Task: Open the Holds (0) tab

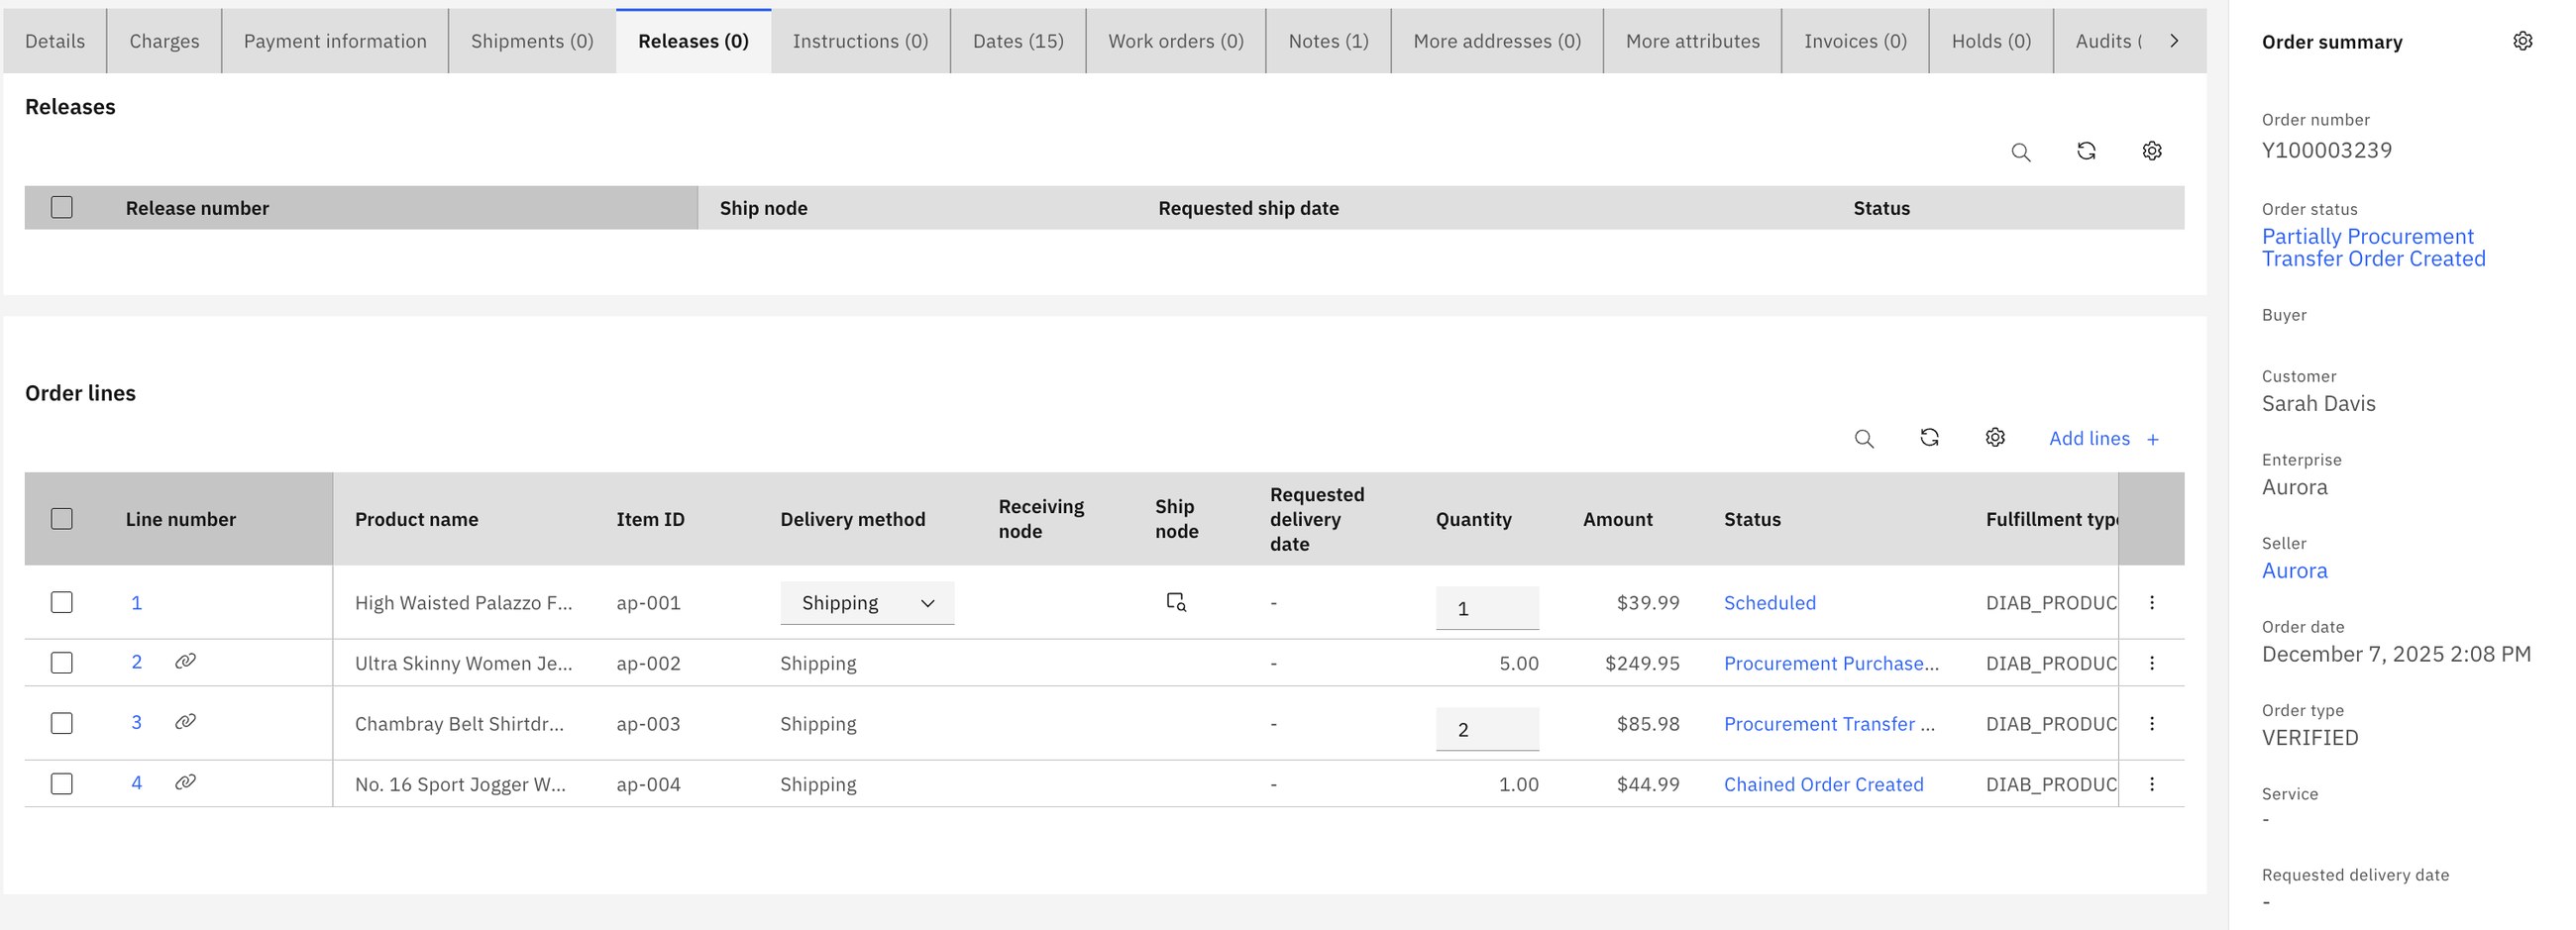Action: 1991,41
